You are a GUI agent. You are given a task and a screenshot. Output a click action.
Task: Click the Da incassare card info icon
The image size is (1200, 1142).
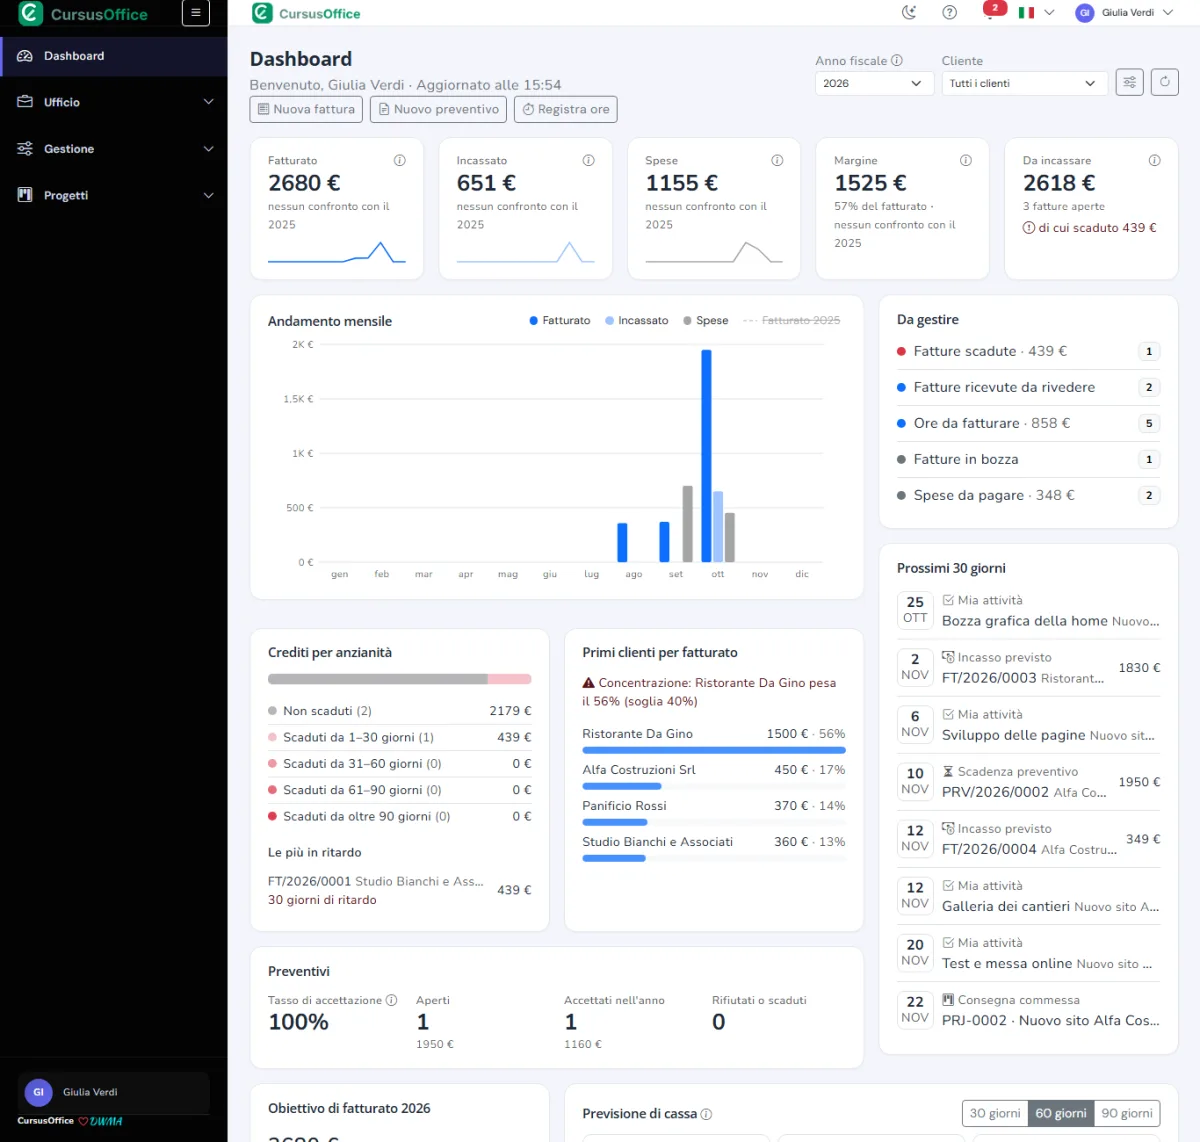[x=1155, y=160]
